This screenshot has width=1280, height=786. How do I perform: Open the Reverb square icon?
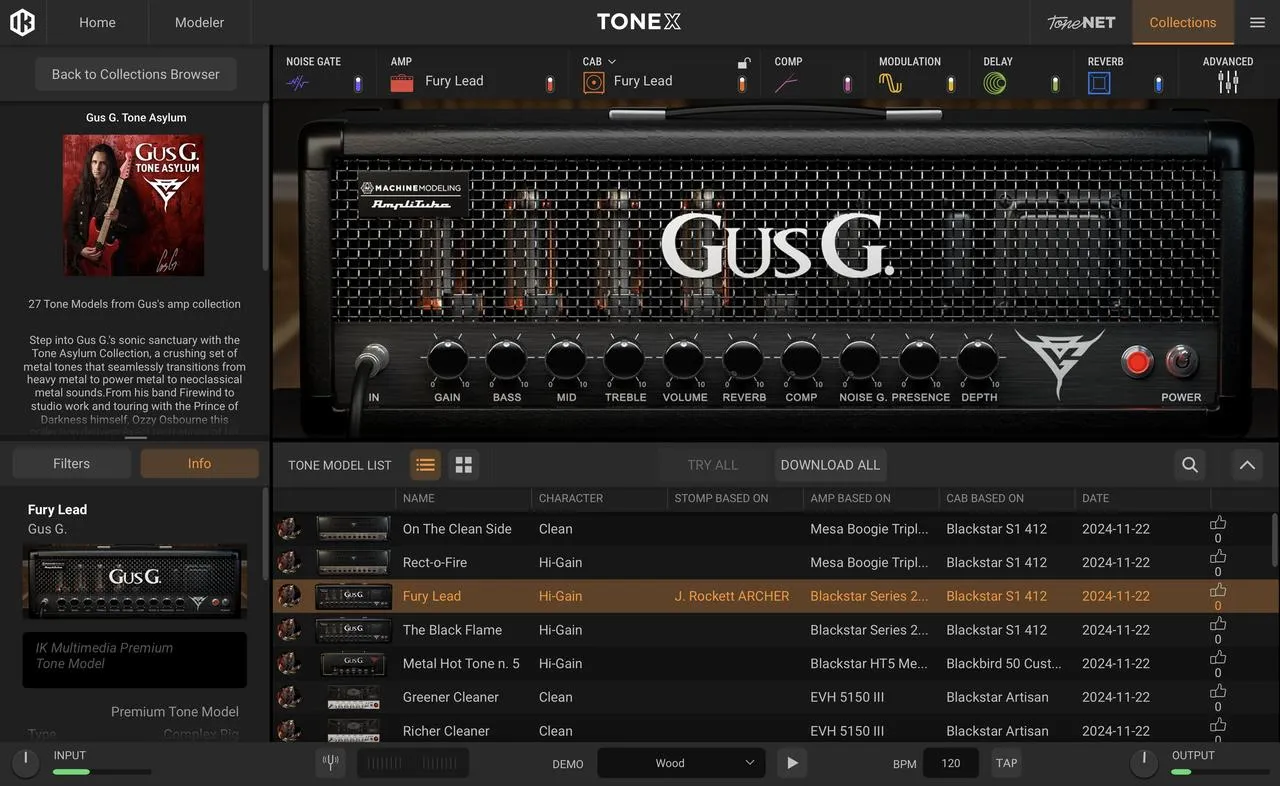pos(1099,83)
